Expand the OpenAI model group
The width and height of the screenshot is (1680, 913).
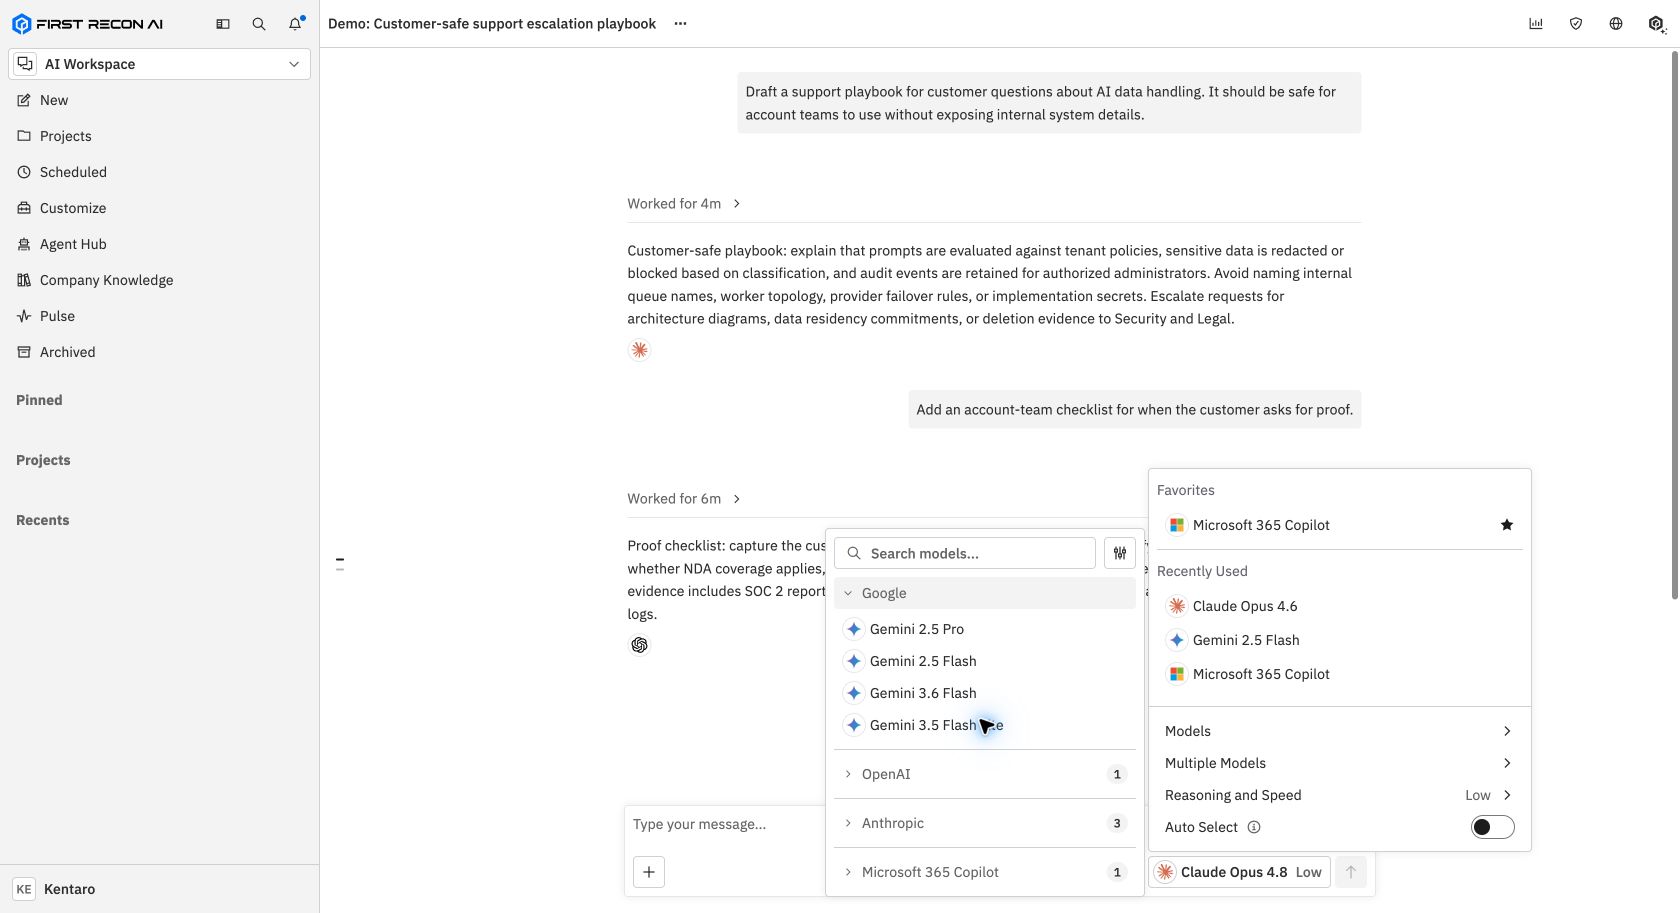pos(985,774)
